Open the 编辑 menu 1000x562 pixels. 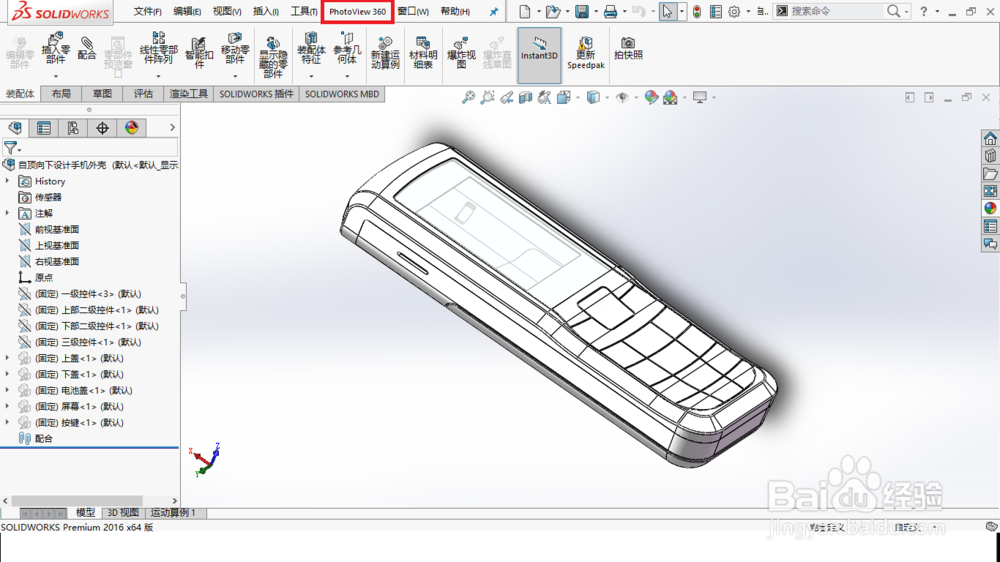pos(187,11)
